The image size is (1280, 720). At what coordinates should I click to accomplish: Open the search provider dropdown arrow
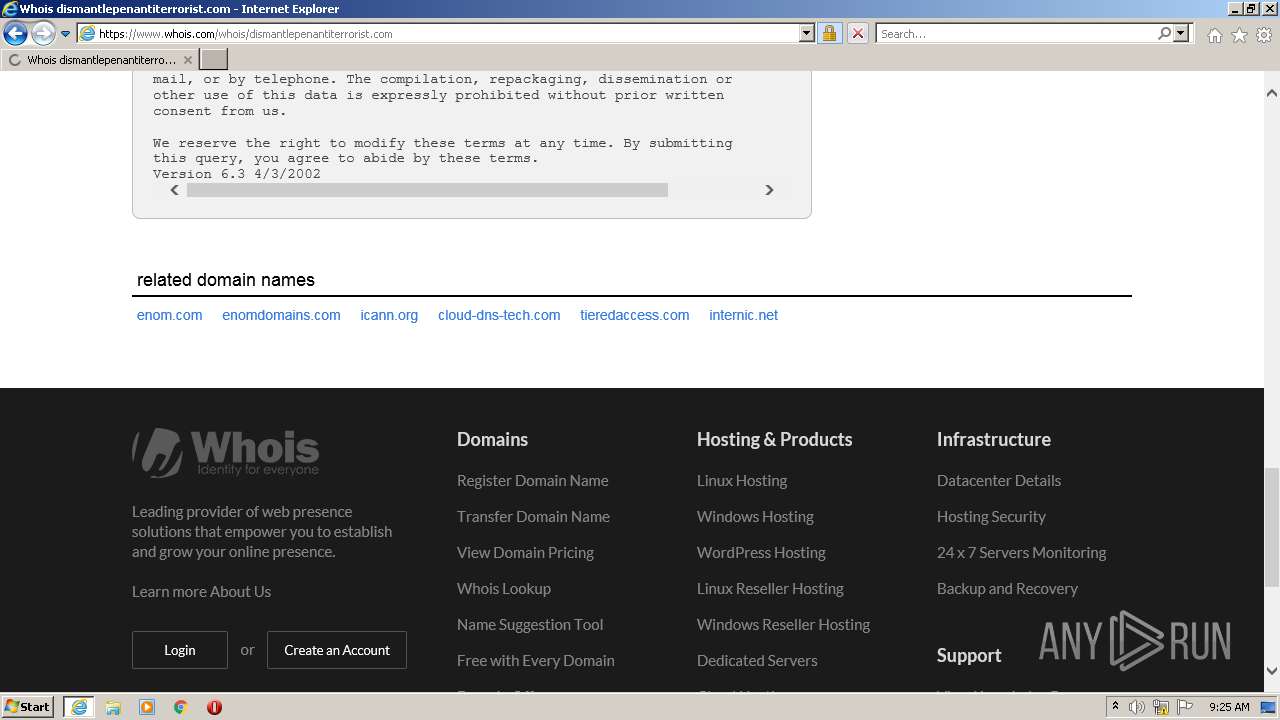point(1181,34)
